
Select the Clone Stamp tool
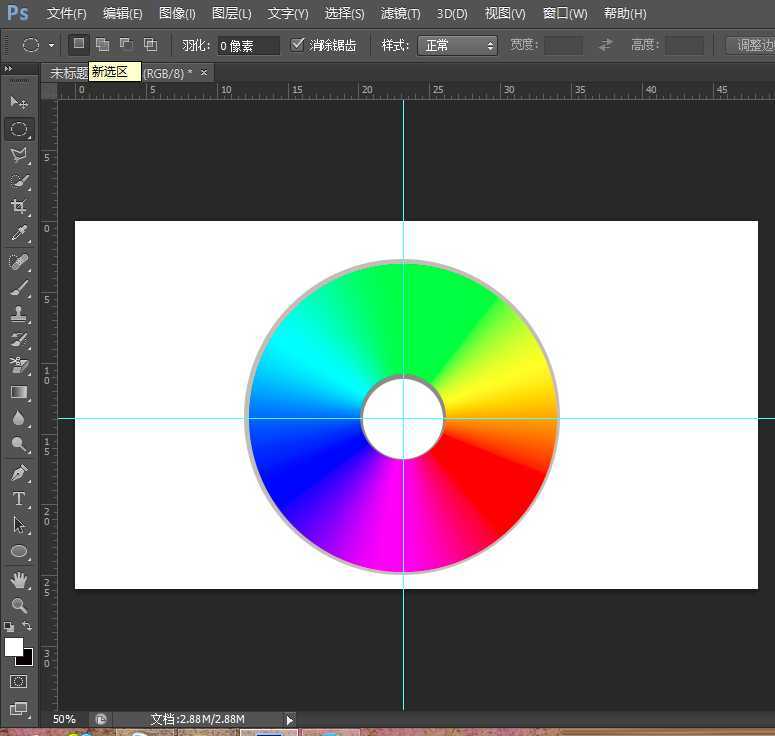point(19,314)
